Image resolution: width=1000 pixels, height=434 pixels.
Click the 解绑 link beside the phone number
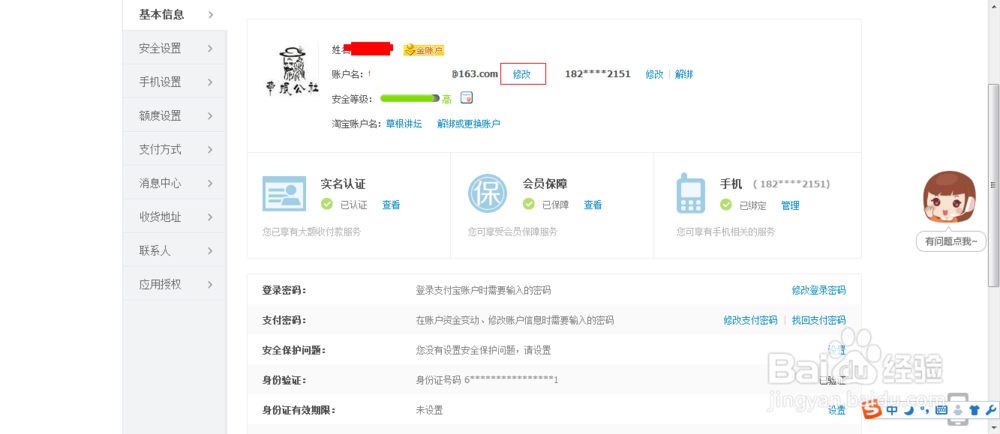click(684, 74)
